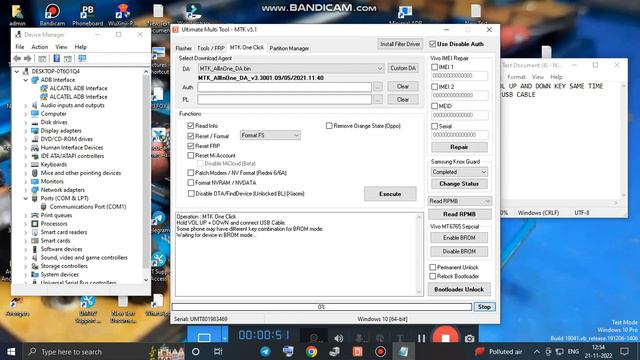This screenshot has height=360, width=640.
Task: Click the Auth file path input field
Action: click(x=284, y=87)
